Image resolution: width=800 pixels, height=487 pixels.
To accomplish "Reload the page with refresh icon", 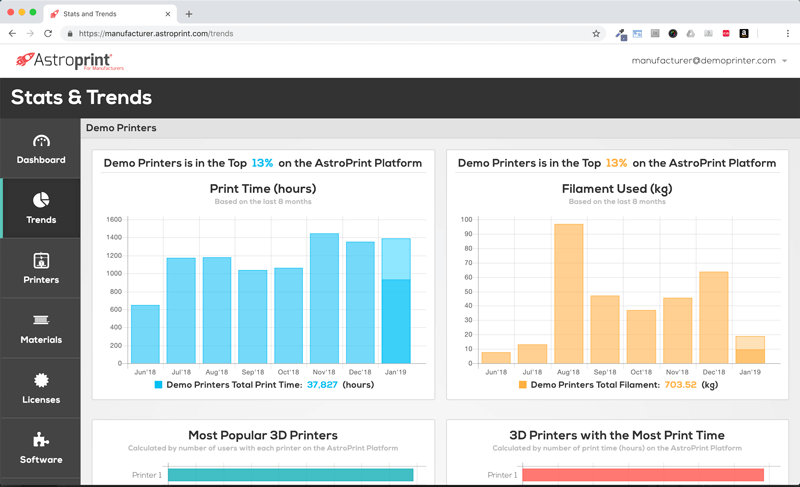I will pos(48,34).
